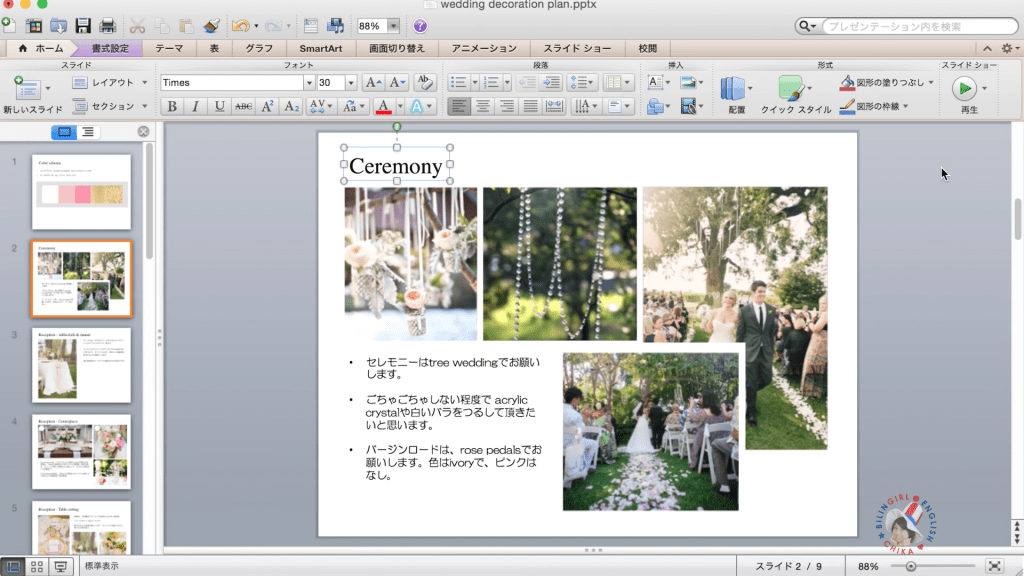The image size is (1024, 576).
Task: Switch to the SmartArt ribbon tab
Action: point(320,47)
